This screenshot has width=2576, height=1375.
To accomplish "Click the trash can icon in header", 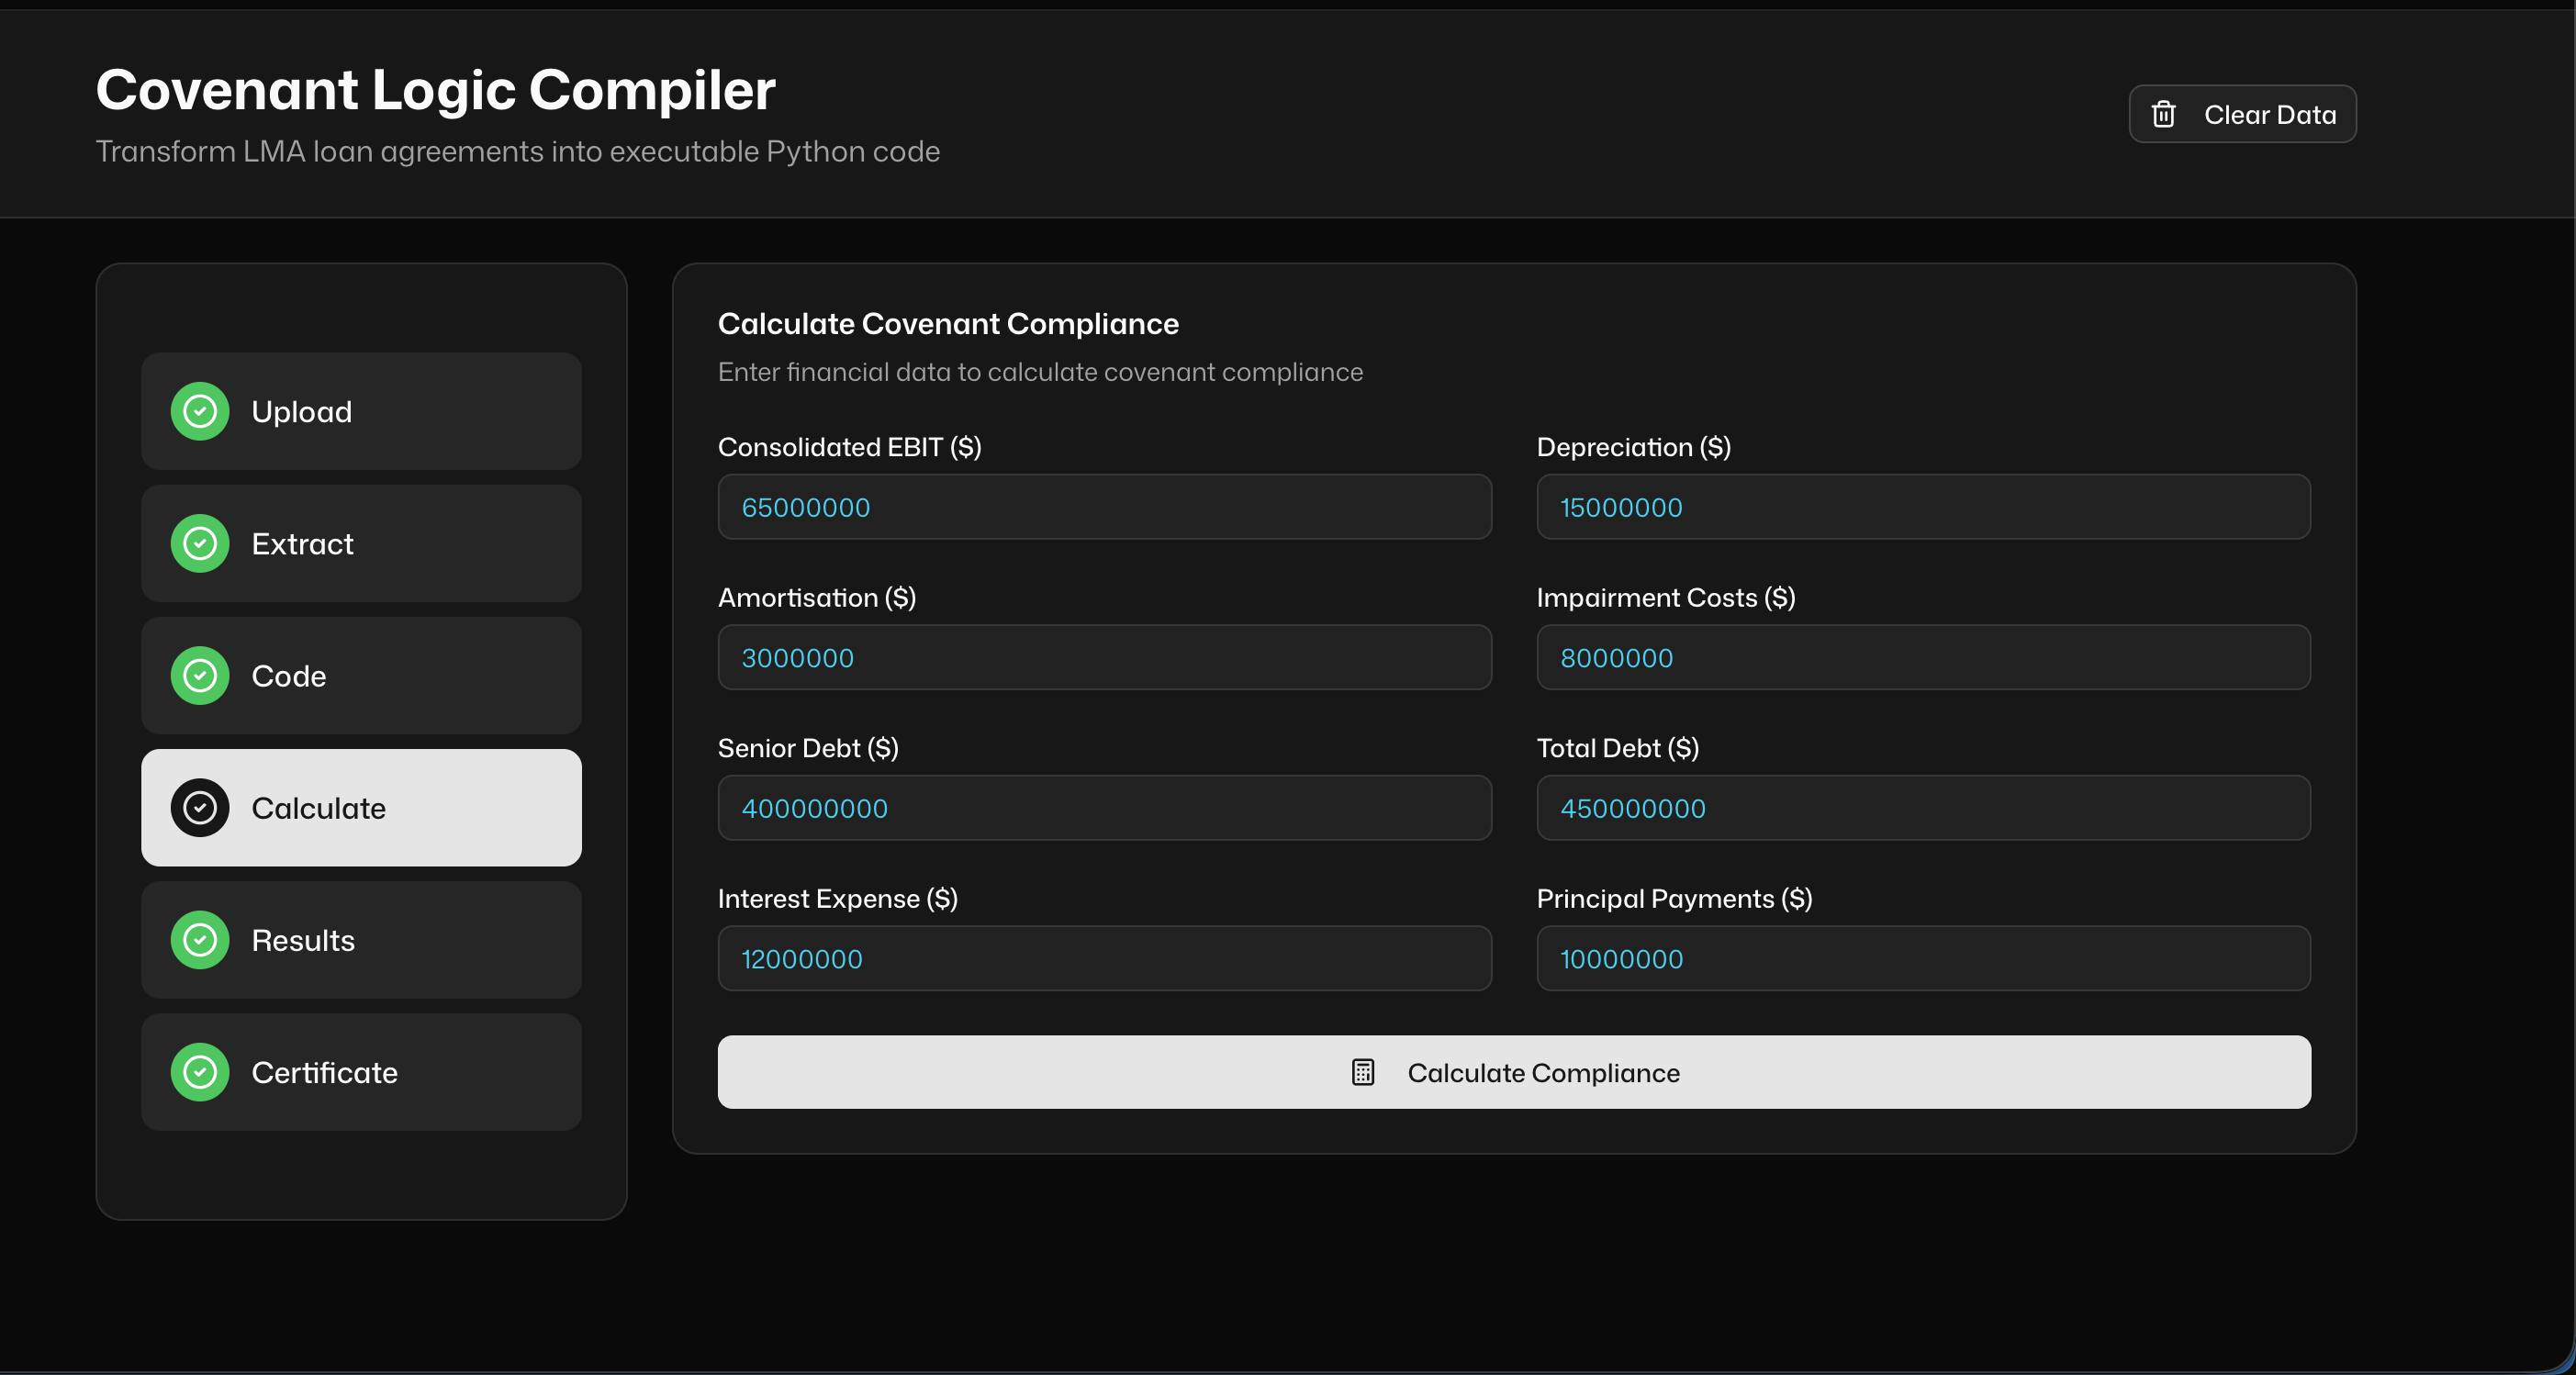I will [2163, 114].
